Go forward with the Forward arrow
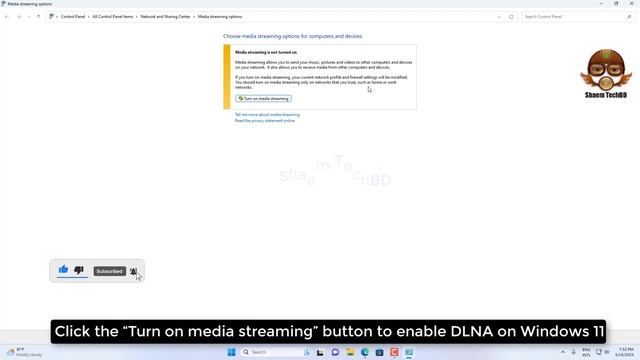 pos(19,17)
